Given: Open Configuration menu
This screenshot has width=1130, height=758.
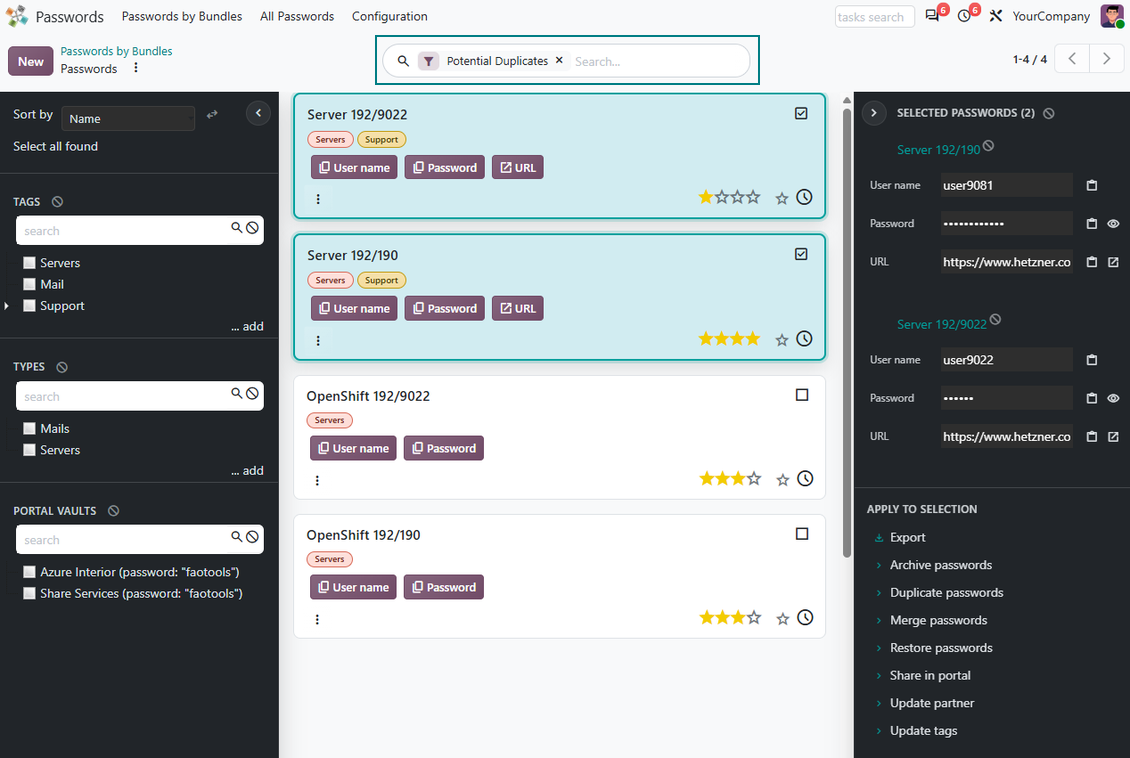Looking at the screenshot, I should 389,16.
